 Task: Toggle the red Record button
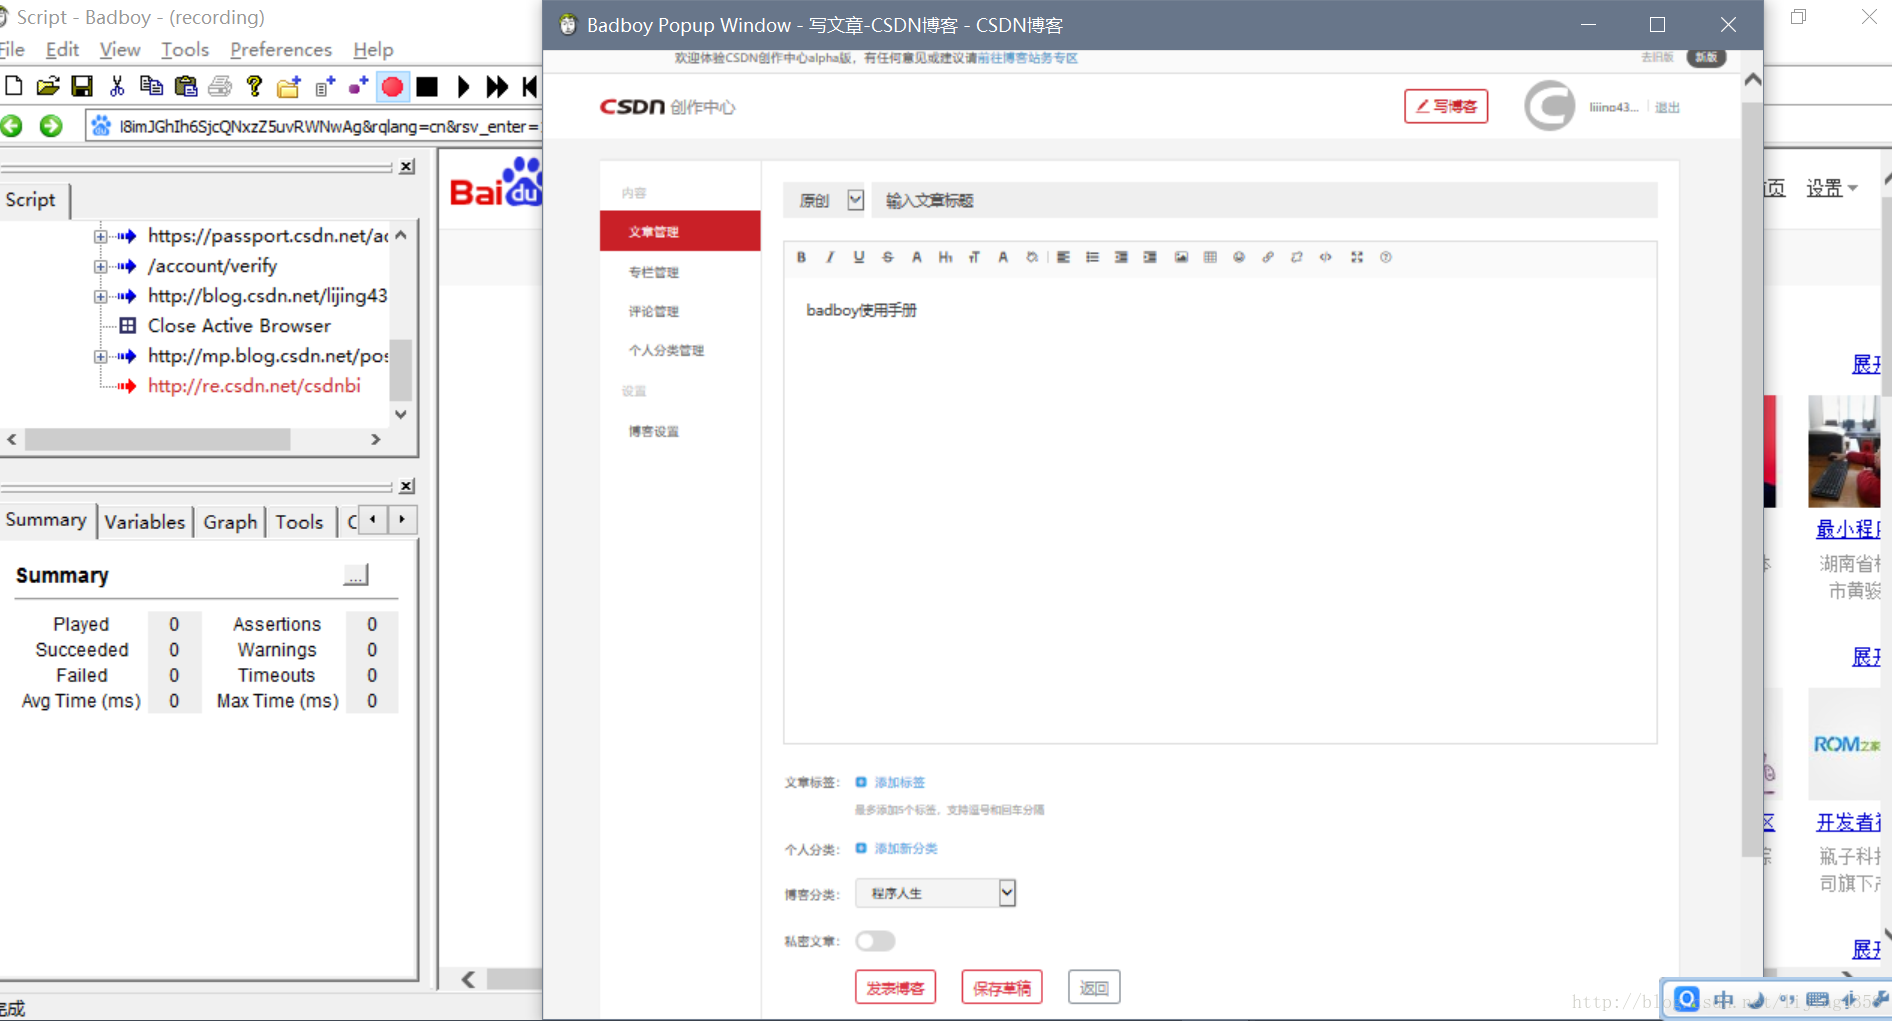coord(393,87)
